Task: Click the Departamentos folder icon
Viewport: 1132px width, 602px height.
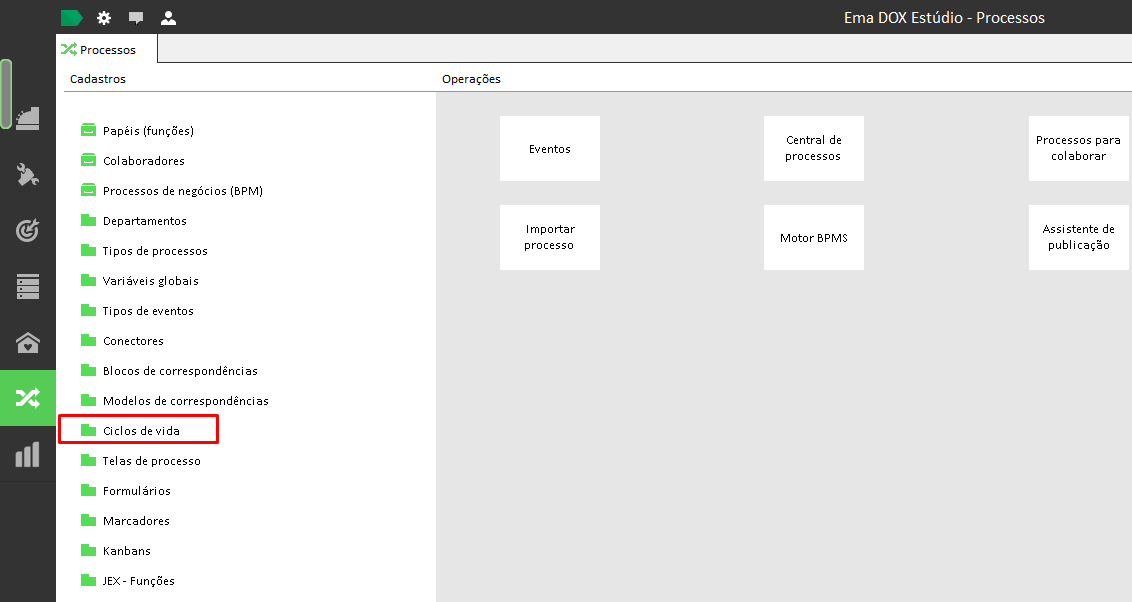Action: click(88, 220)
